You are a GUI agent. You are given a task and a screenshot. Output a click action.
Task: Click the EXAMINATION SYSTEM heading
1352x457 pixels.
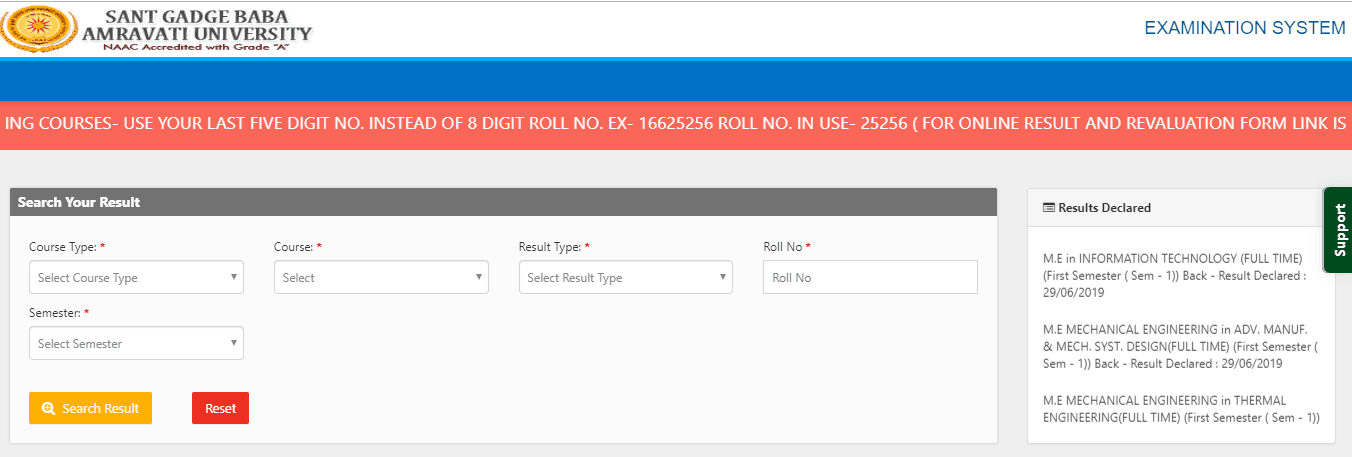click(1244, 28)
